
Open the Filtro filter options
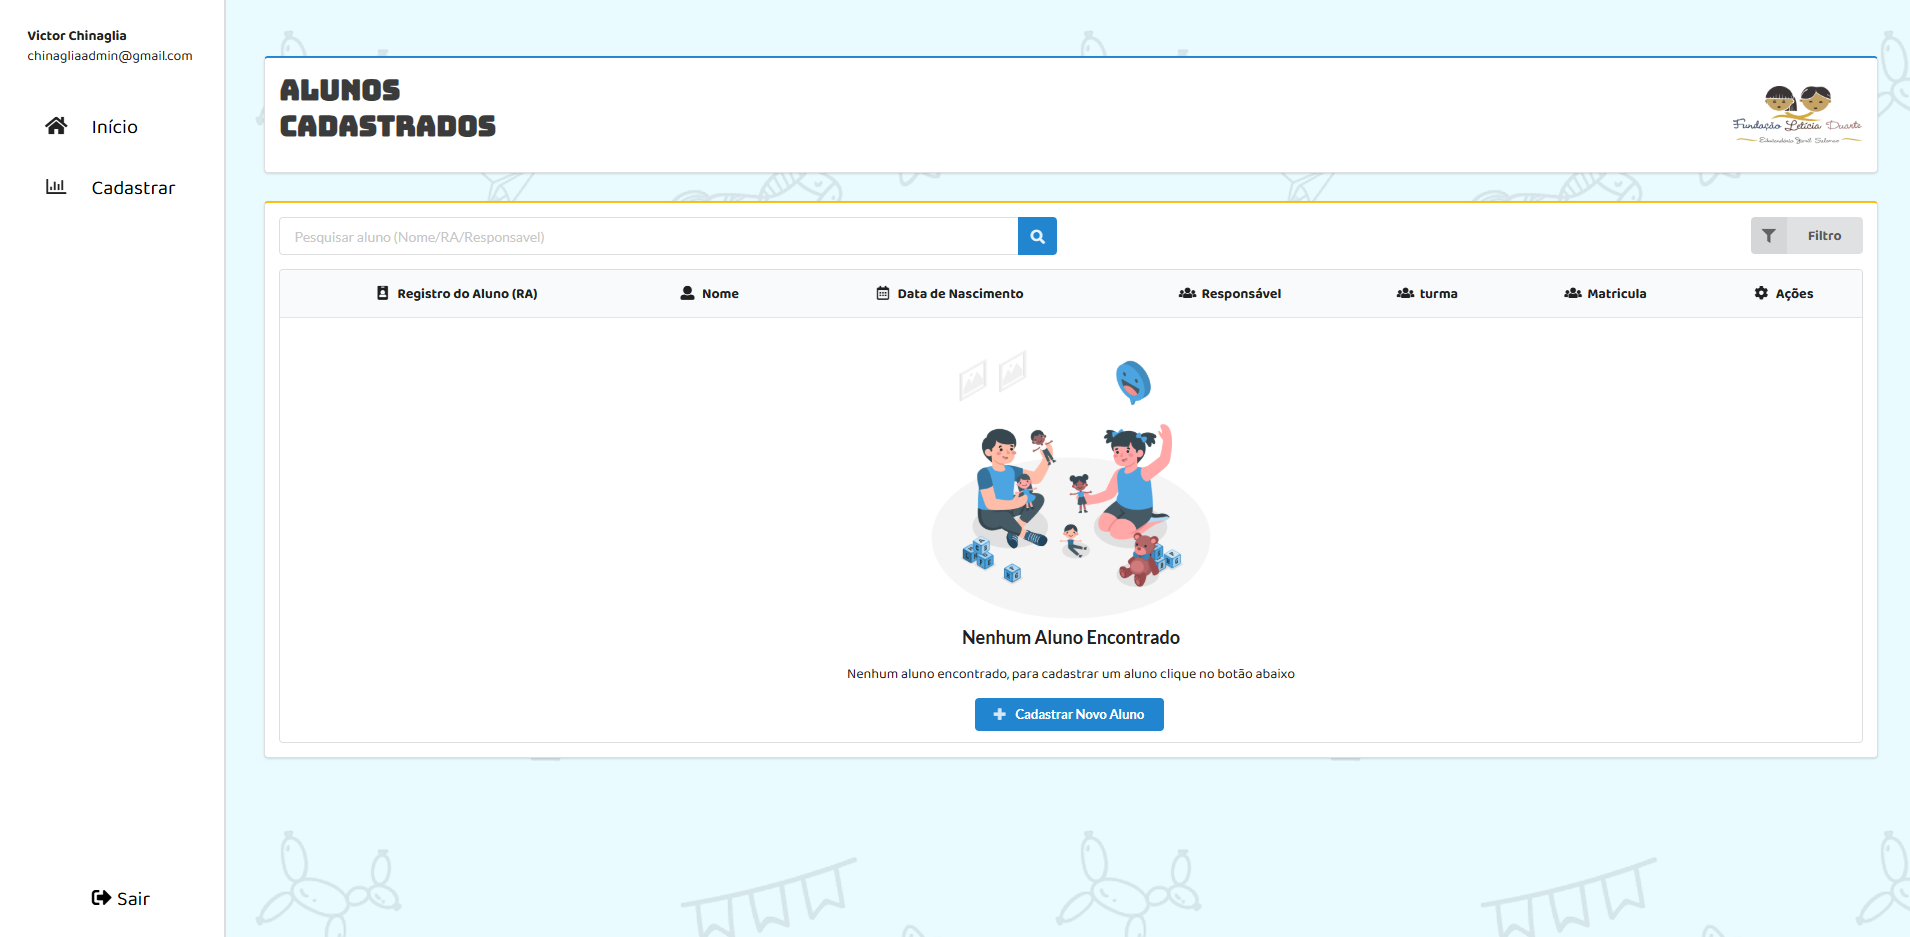(x=1823, y=236)
